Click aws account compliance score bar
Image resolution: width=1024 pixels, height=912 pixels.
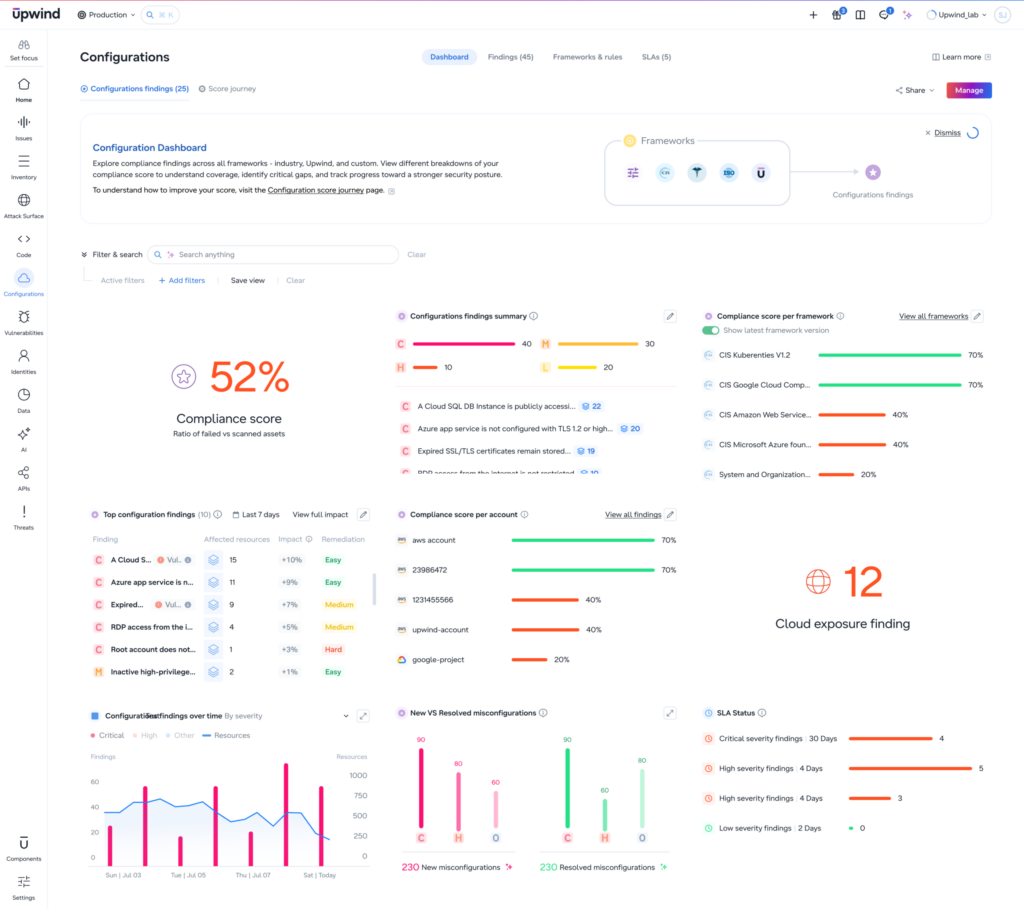(x=583, y=540)
